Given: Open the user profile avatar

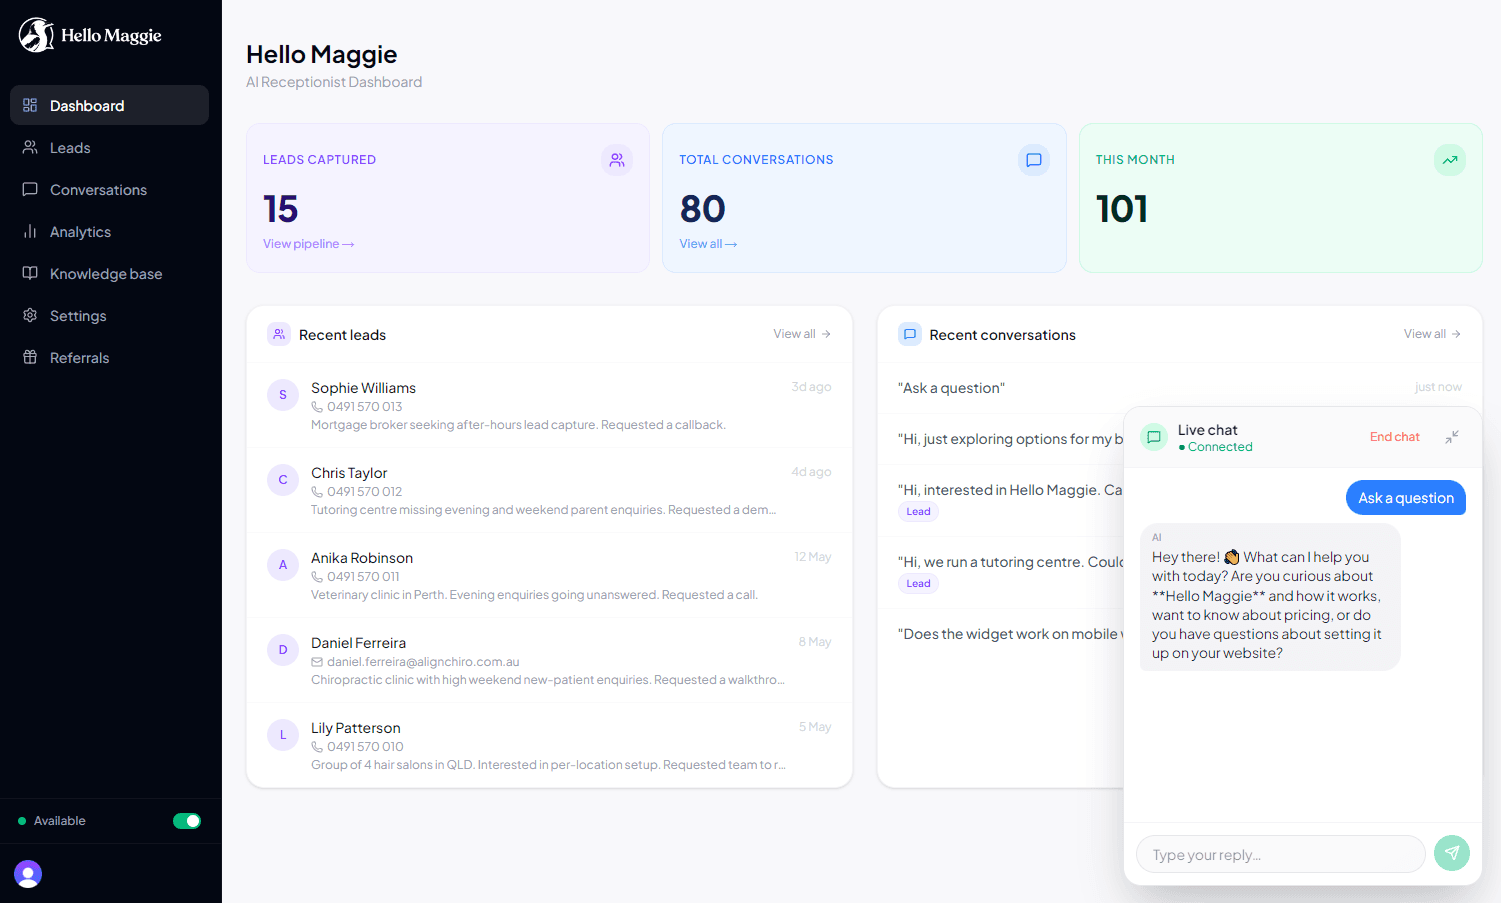Looking at the screenshot, I should pos(28,874).
